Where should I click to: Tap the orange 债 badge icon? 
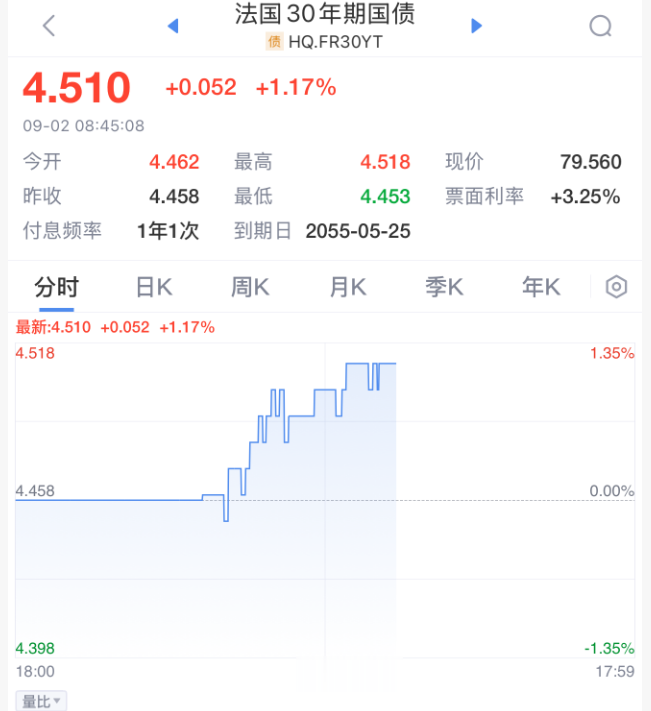(x=274, y=42)
